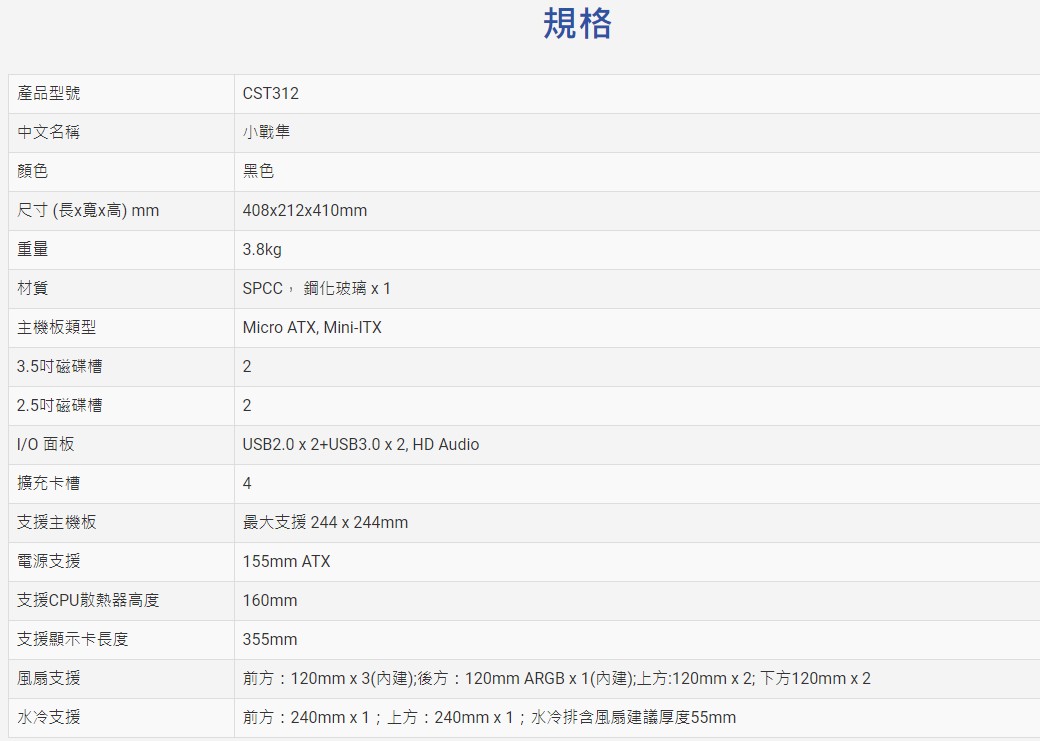Click the USB2.0 x 2+USB3.0 x 2, HD Audio value
The image size is (1040, 741).
[x=361, y=444]
